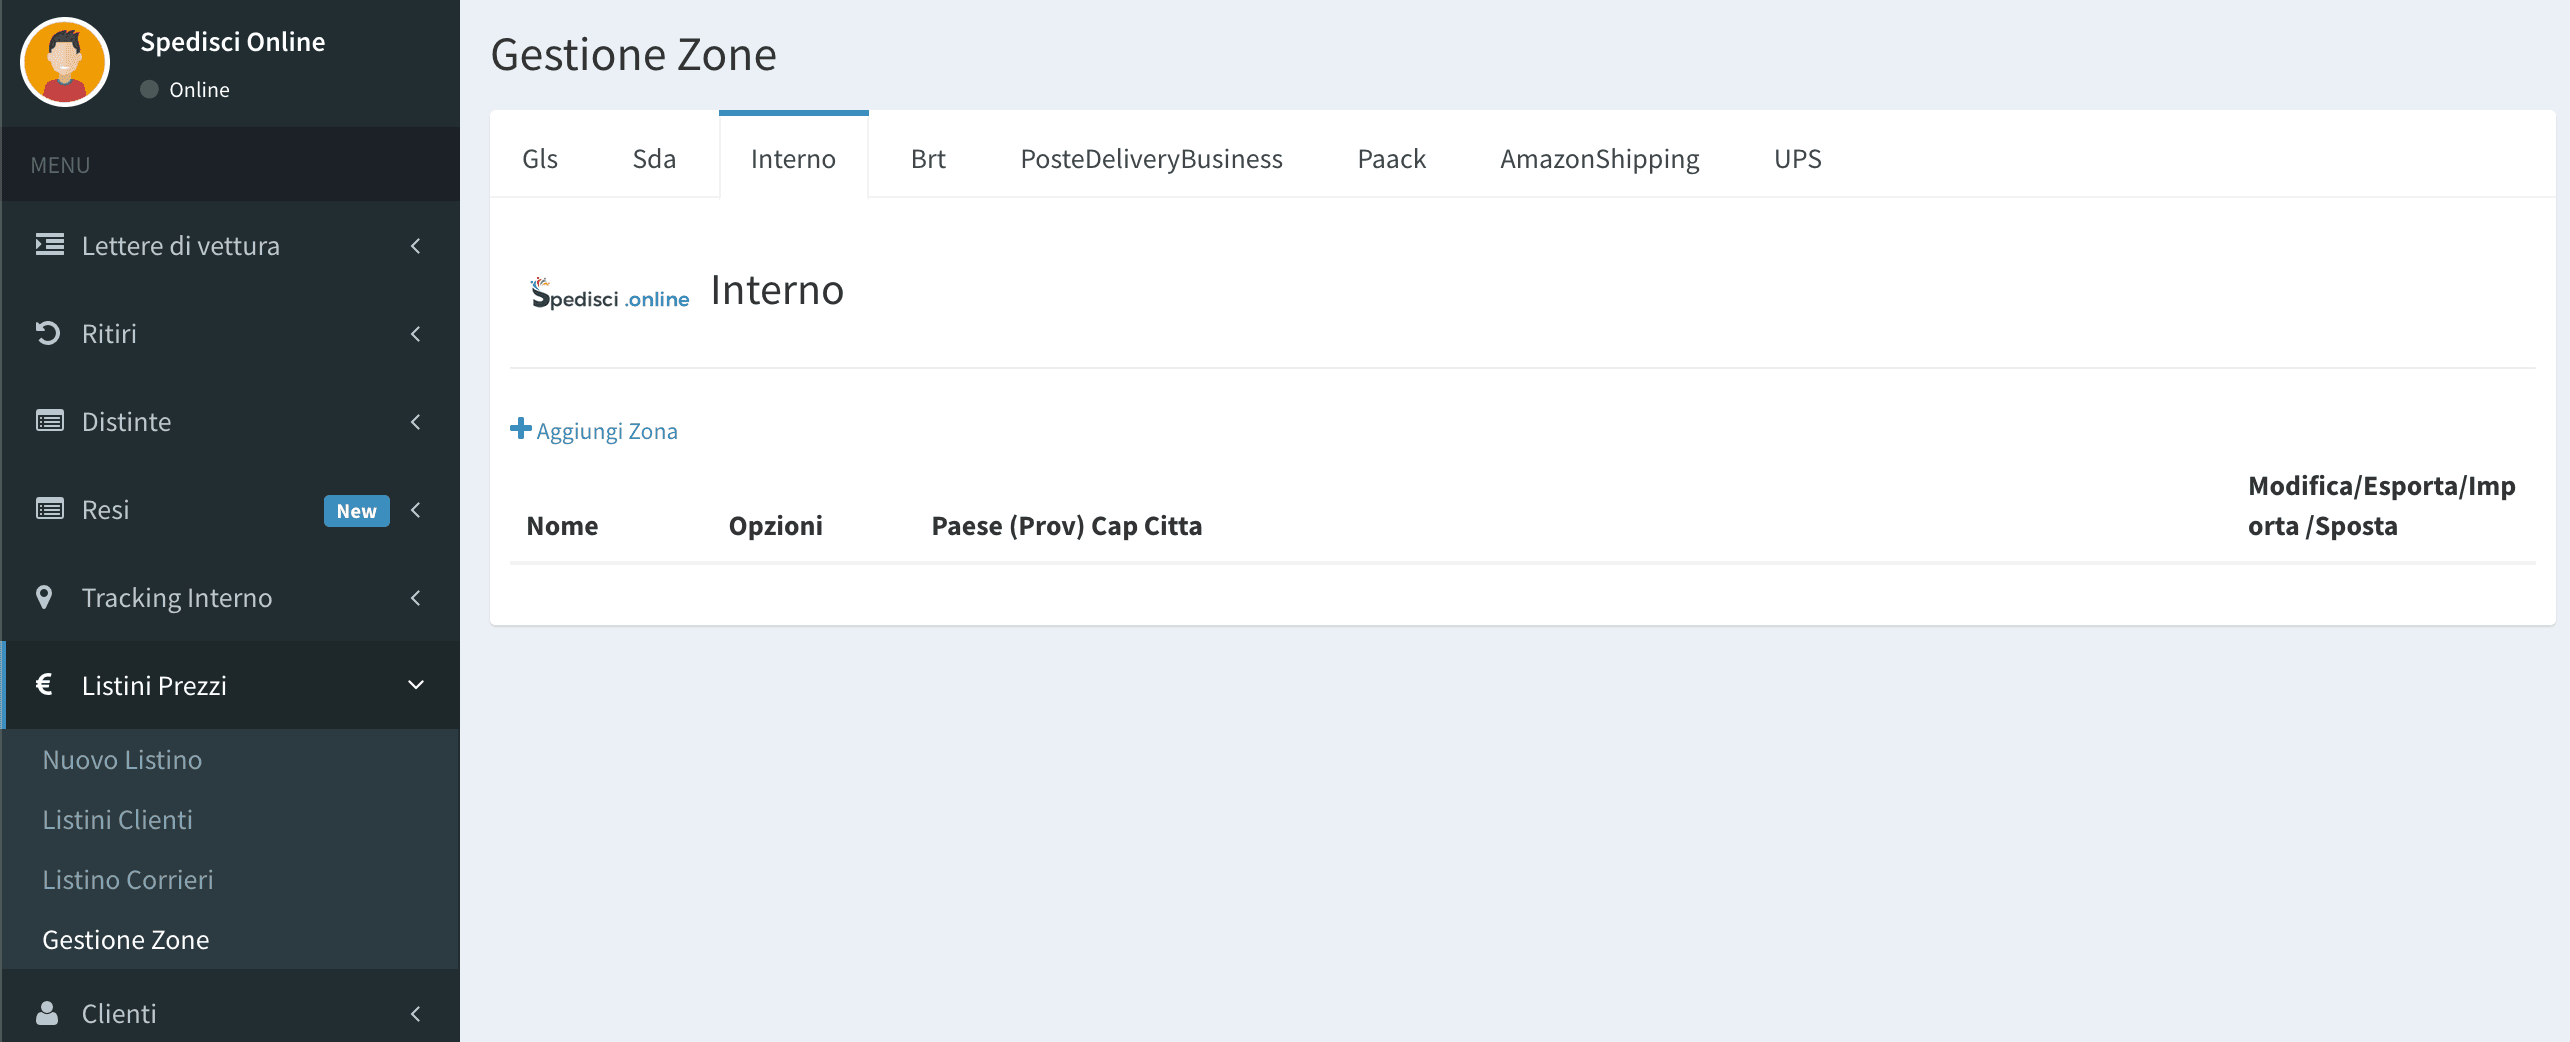
Task: Select the AmazonShipping tab
Action: [1599, 159]
